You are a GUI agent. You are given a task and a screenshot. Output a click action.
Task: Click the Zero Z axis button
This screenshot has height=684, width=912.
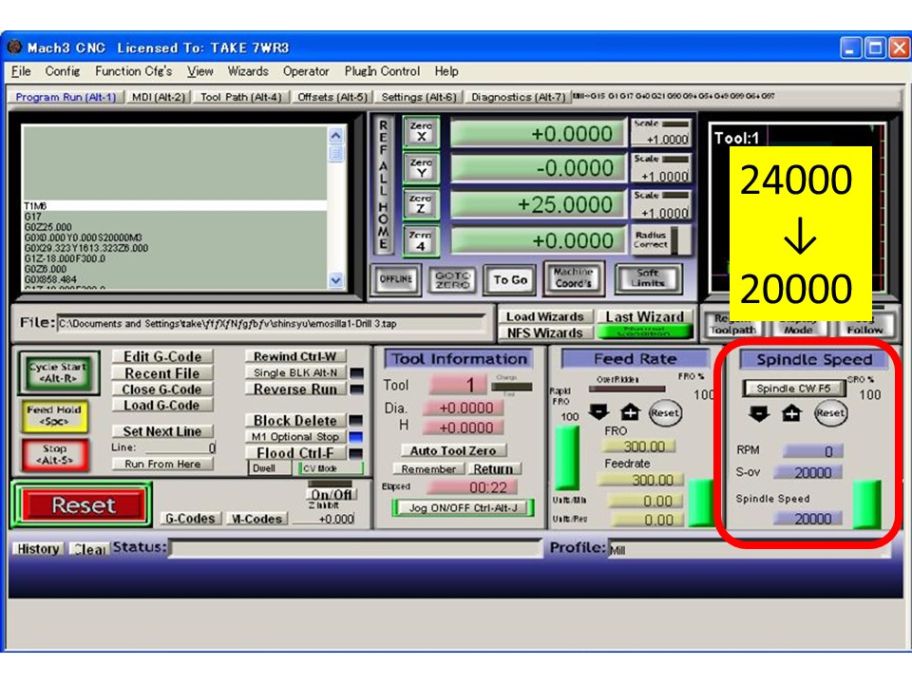[421, 204]
